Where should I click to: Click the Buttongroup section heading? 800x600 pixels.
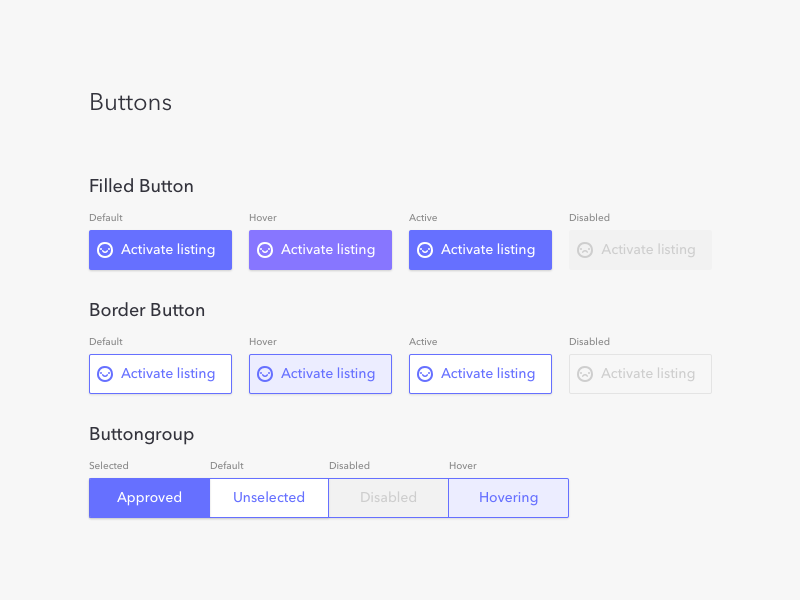click(x=141, y=434)
